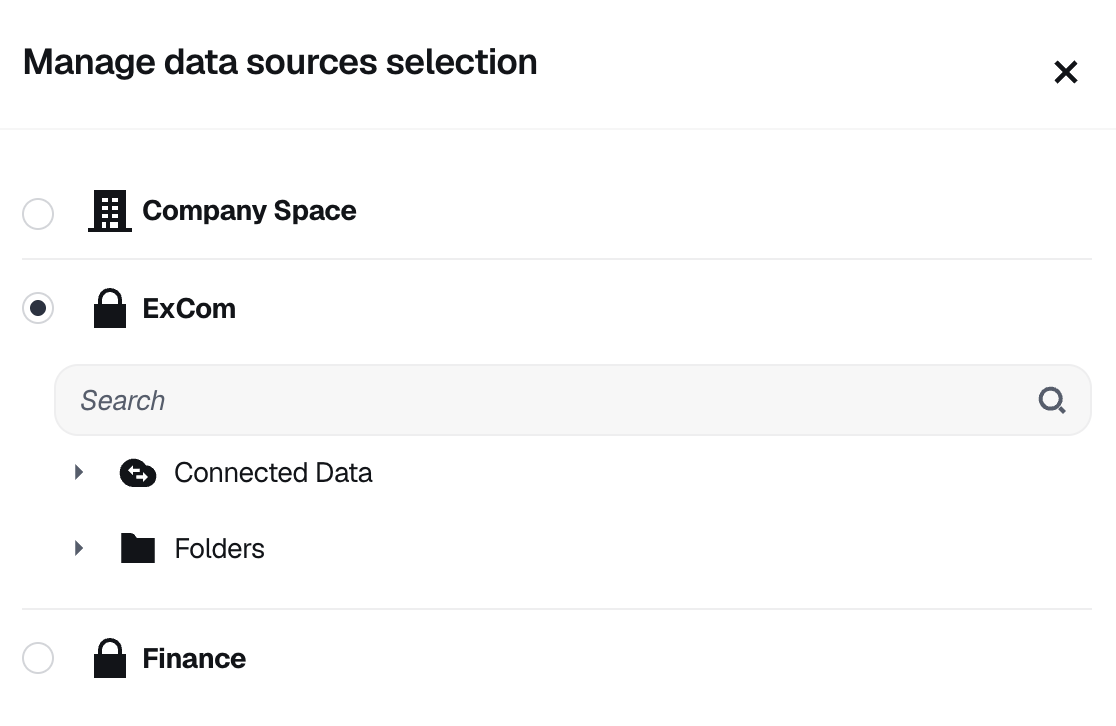Click the Connected Data label
This screenshot has height=726, width=1116.
[x=273, y=473]
